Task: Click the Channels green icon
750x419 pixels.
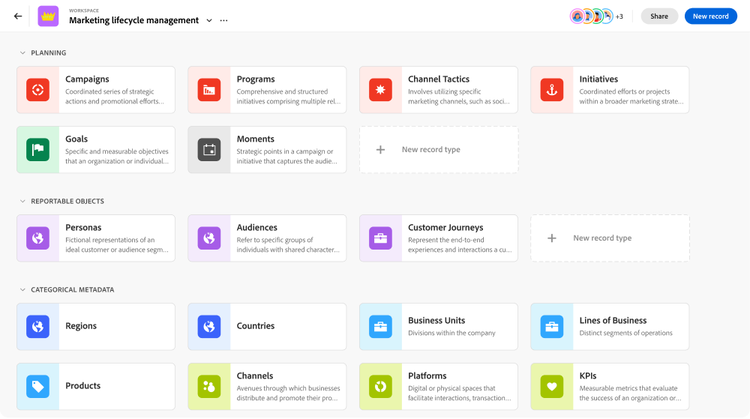Action: click(x=209, y=386)
